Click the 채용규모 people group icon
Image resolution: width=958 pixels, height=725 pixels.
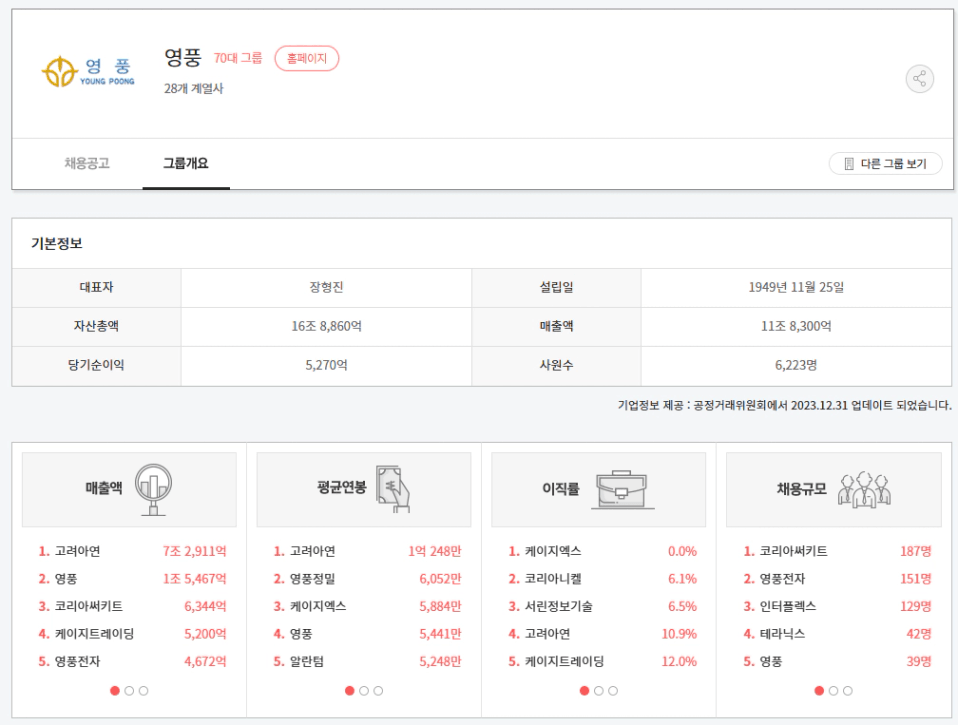[x=863, y=489]
